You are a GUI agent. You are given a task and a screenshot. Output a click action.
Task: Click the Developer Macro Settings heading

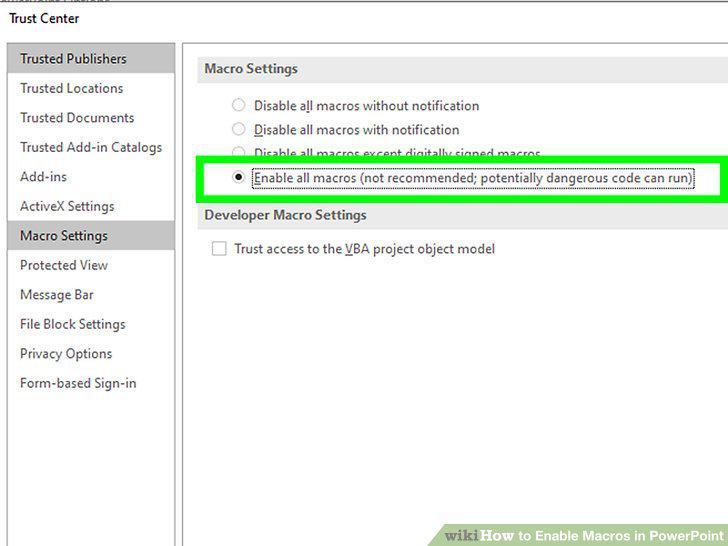point(285,215)
